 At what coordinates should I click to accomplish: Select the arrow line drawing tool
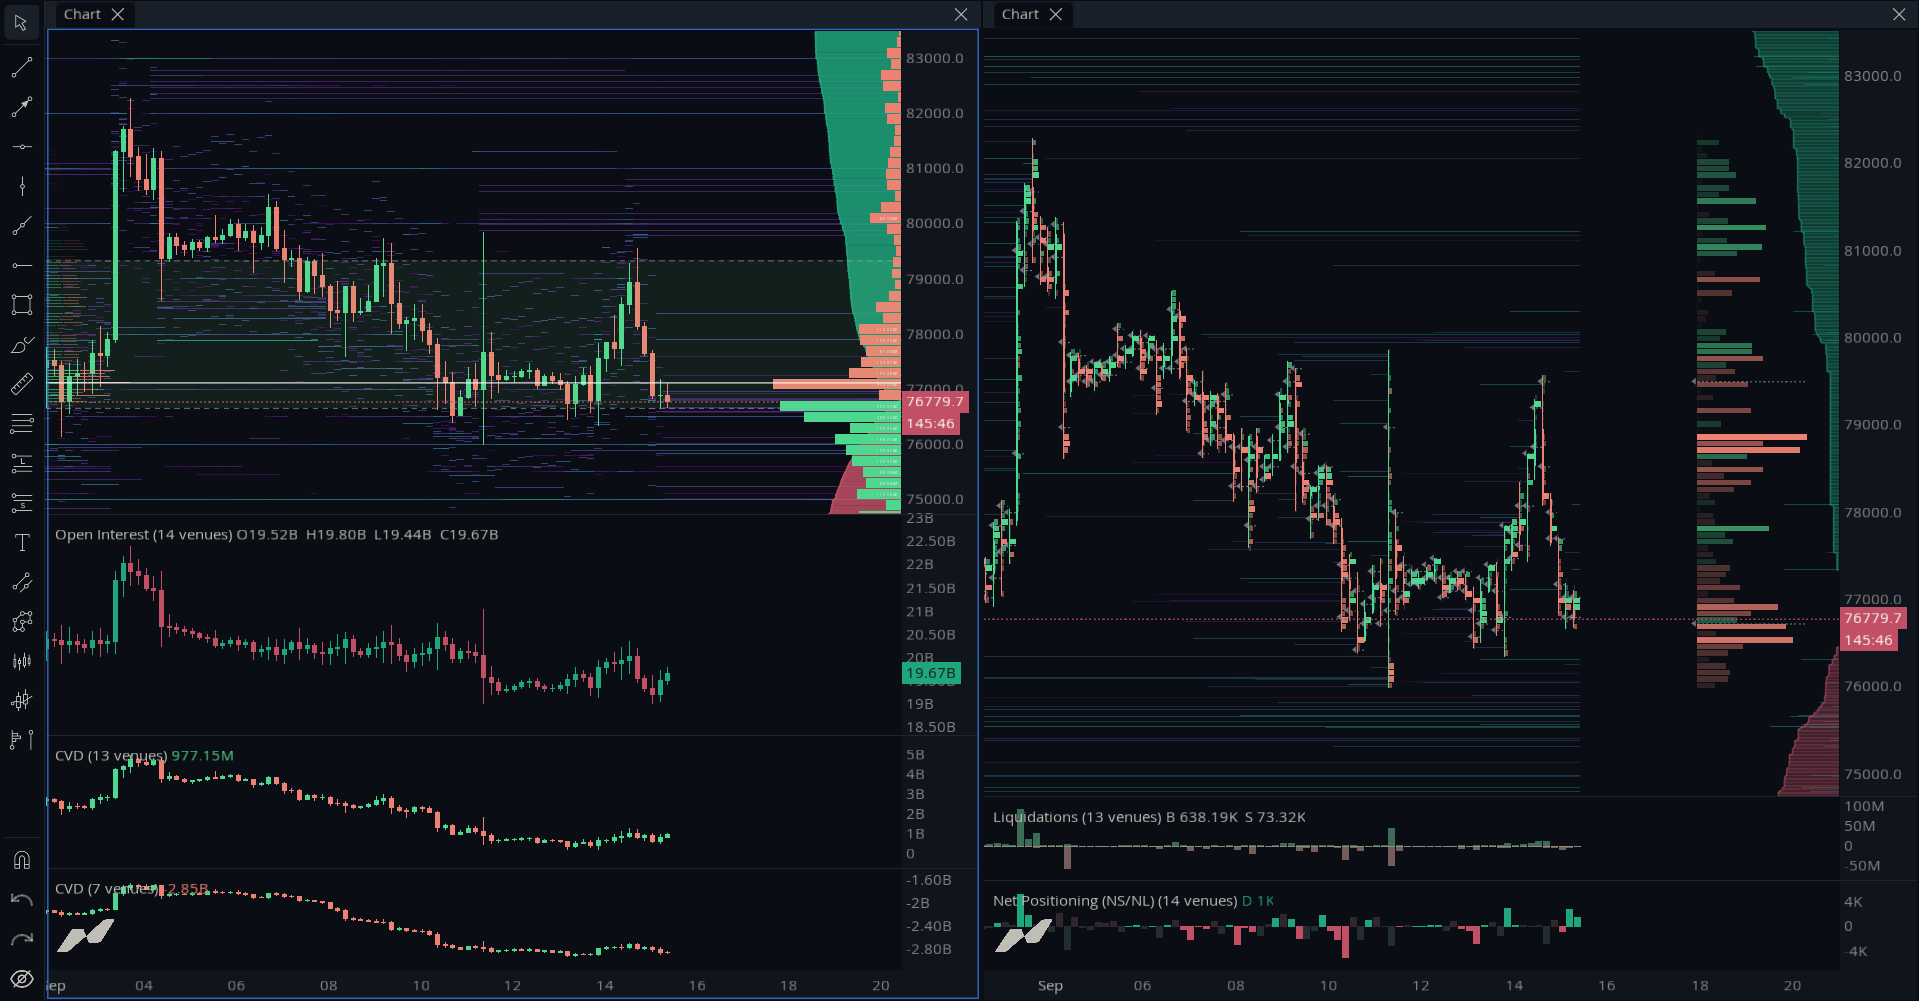(x=21, y=107)
